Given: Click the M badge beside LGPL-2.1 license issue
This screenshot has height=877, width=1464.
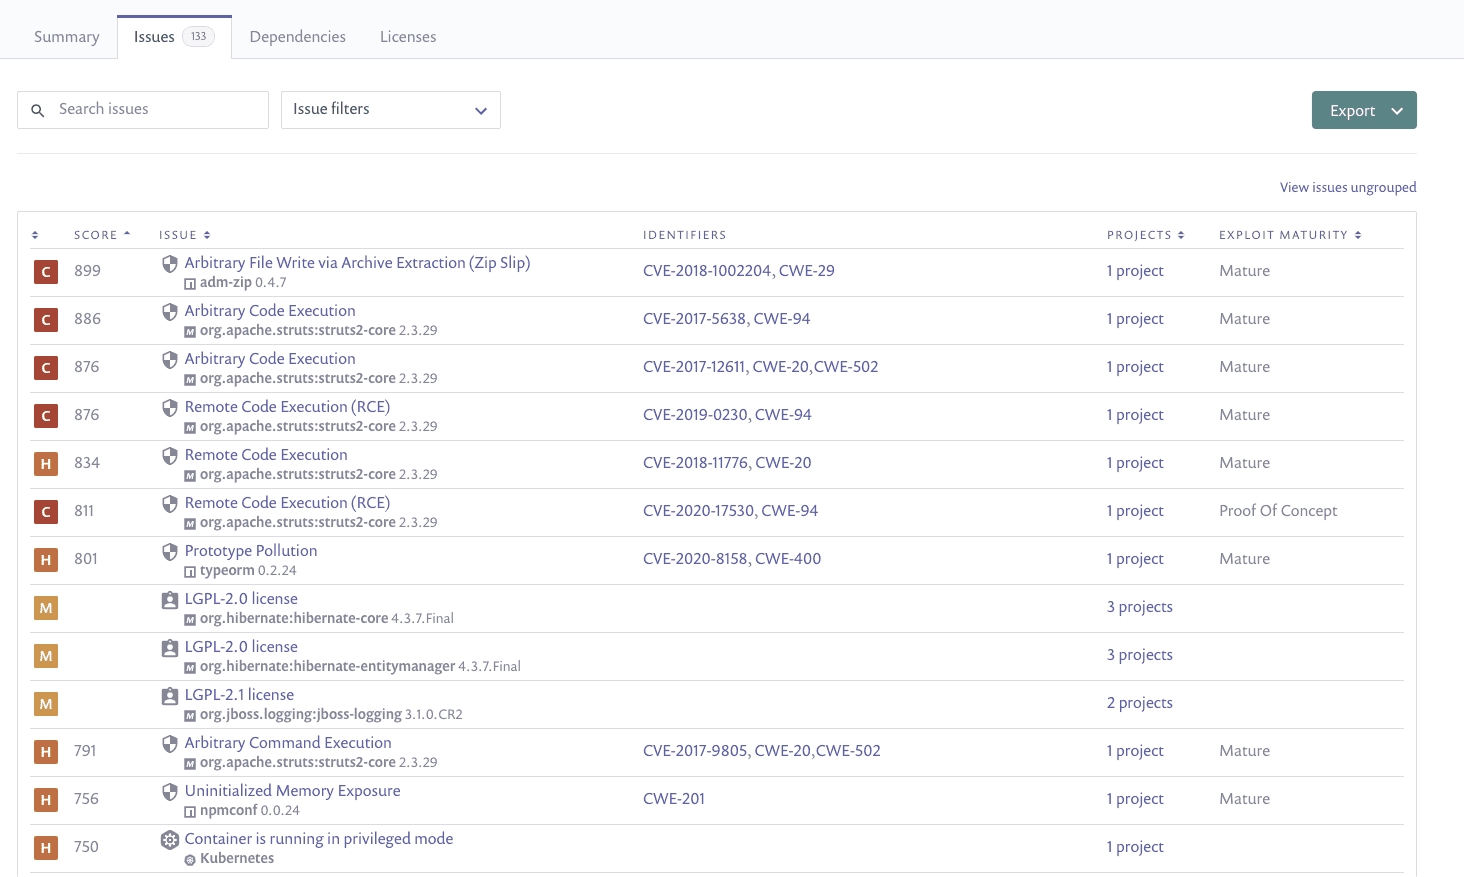Looking at the screenshot, I should pyautogui.click(x=45, y=704).
